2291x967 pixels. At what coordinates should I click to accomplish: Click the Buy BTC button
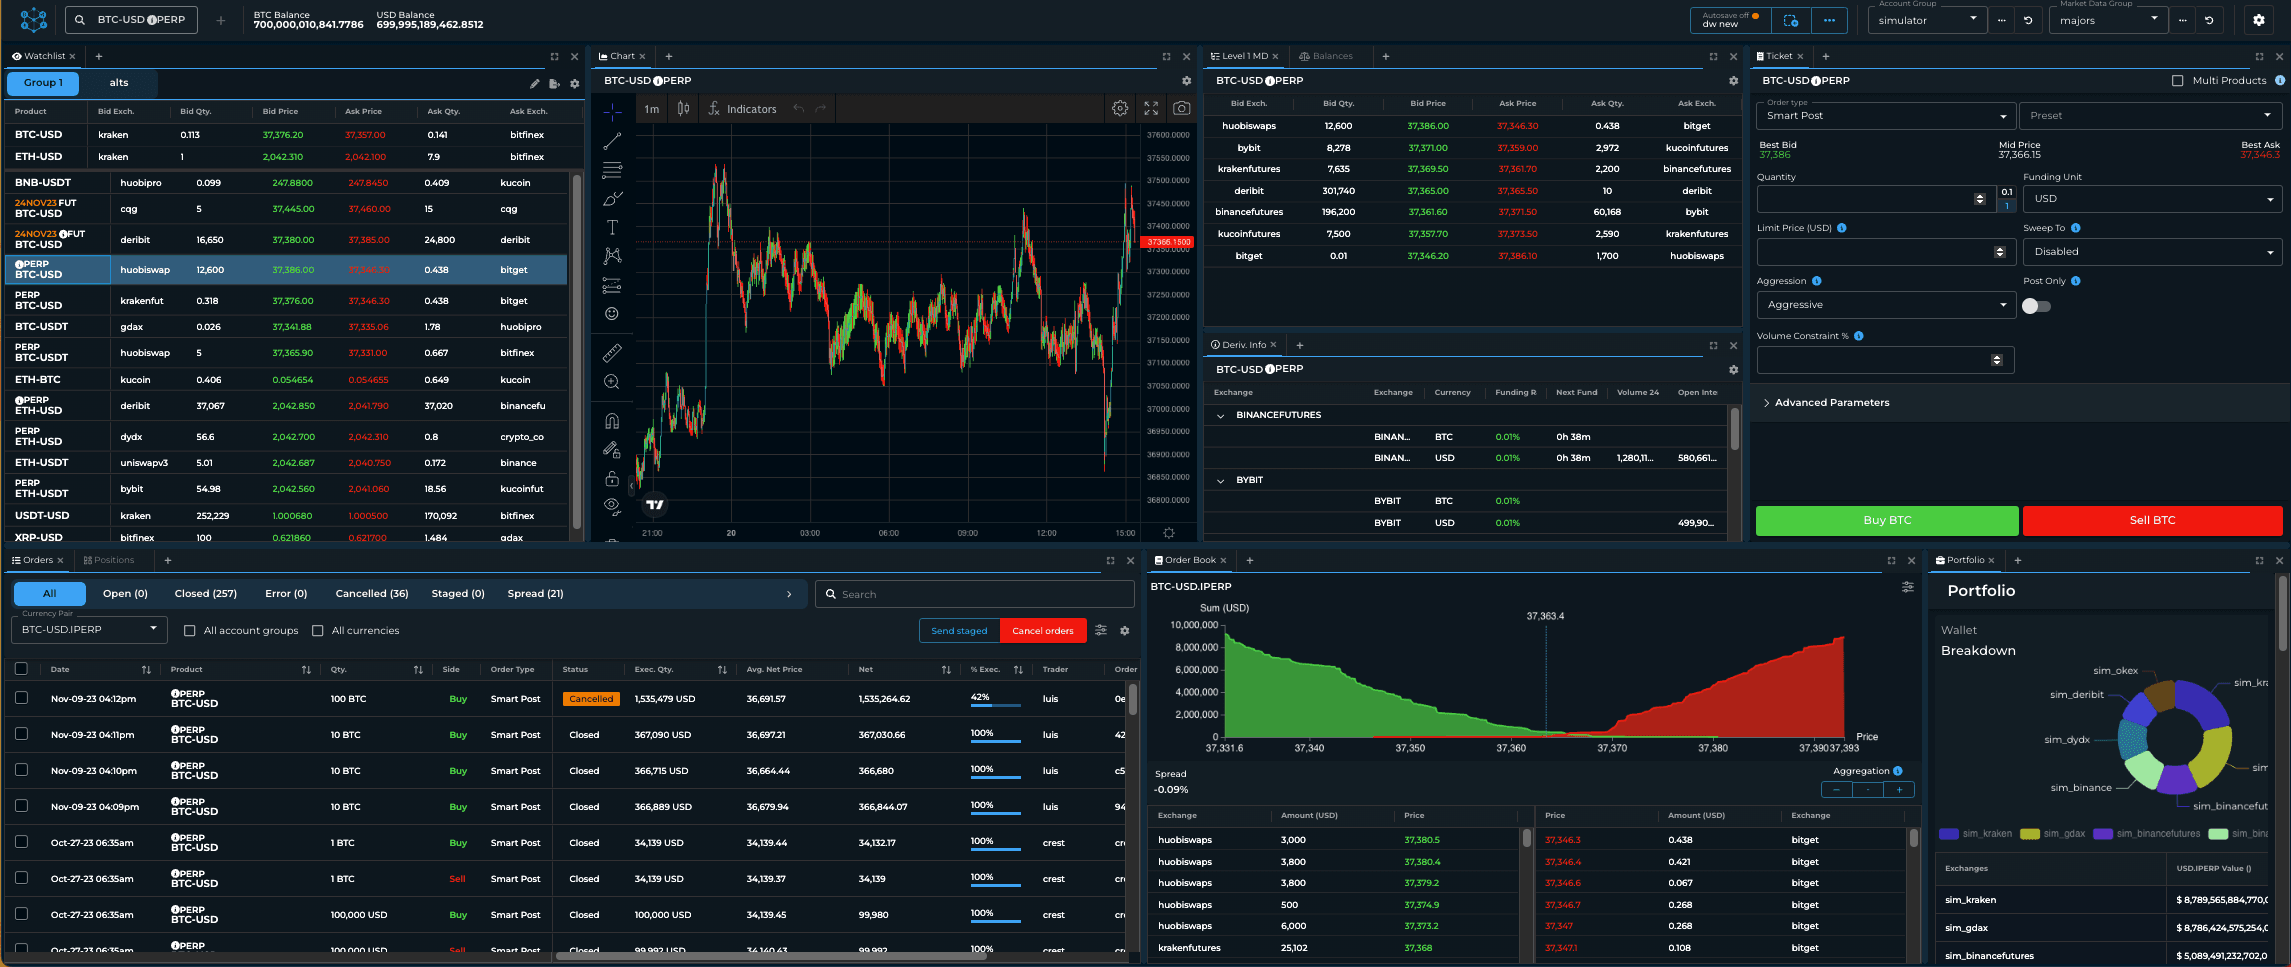pos(1886,520)
